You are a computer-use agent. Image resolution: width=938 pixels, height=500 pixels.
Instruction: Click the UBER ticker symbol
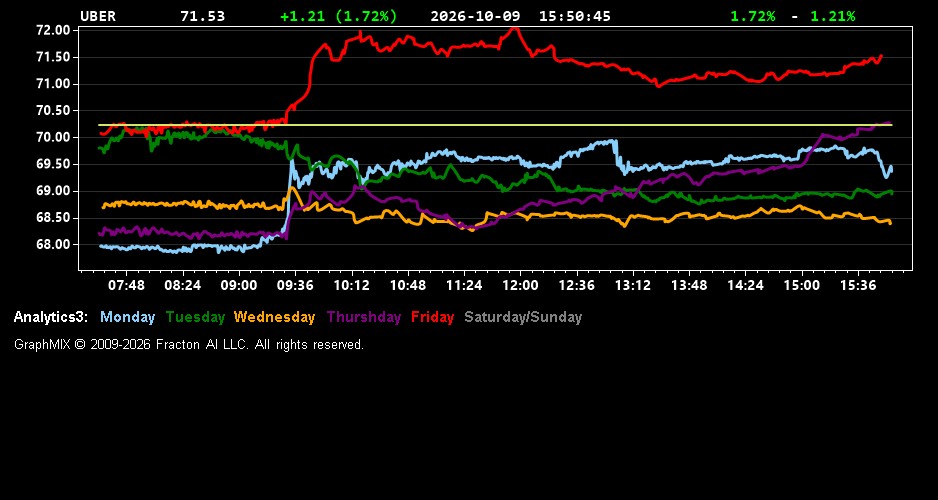pyautogui.click(x=98, y=16)
